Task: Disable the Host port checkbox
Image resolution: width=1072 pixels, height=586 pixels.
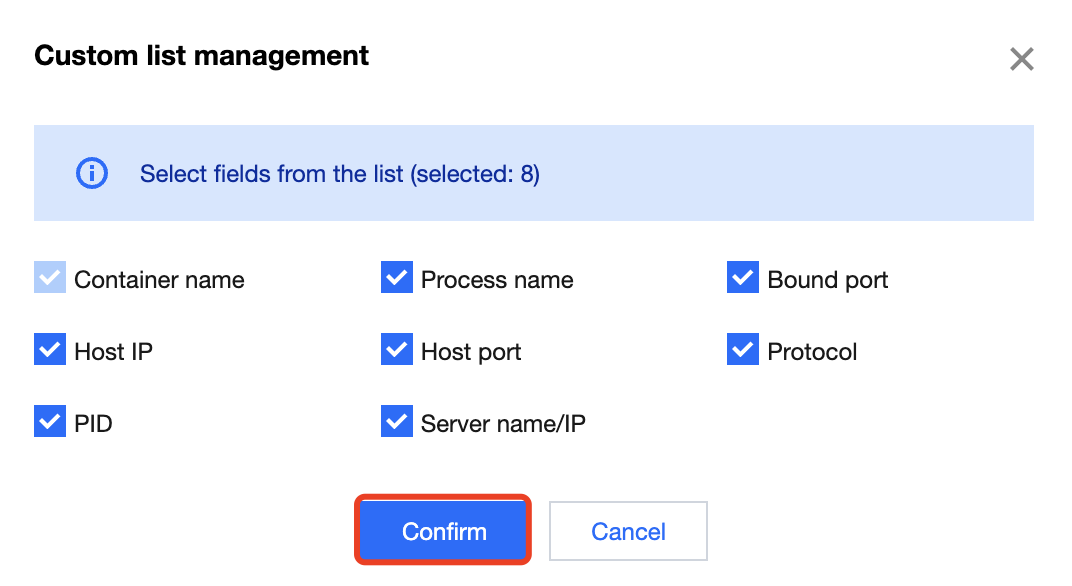Action: [x=397, y=351]
